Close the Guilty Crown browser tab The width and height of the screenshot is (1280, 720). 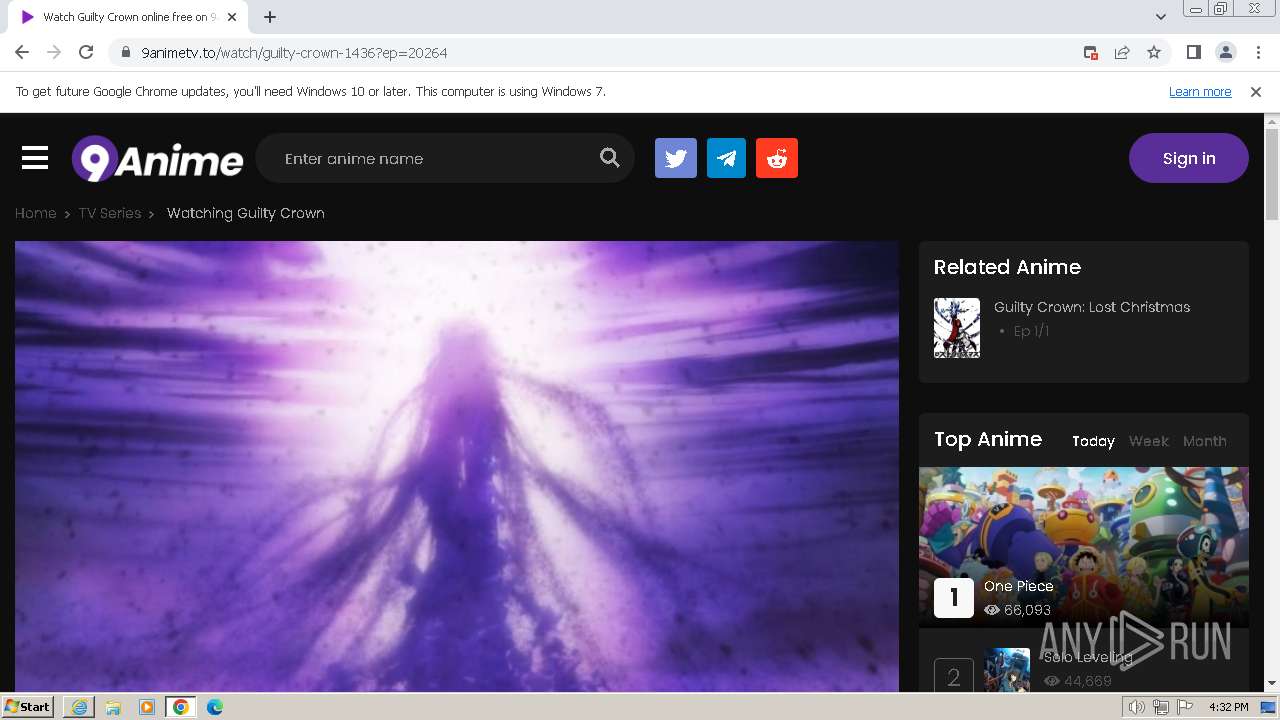[x=232, y=17]
